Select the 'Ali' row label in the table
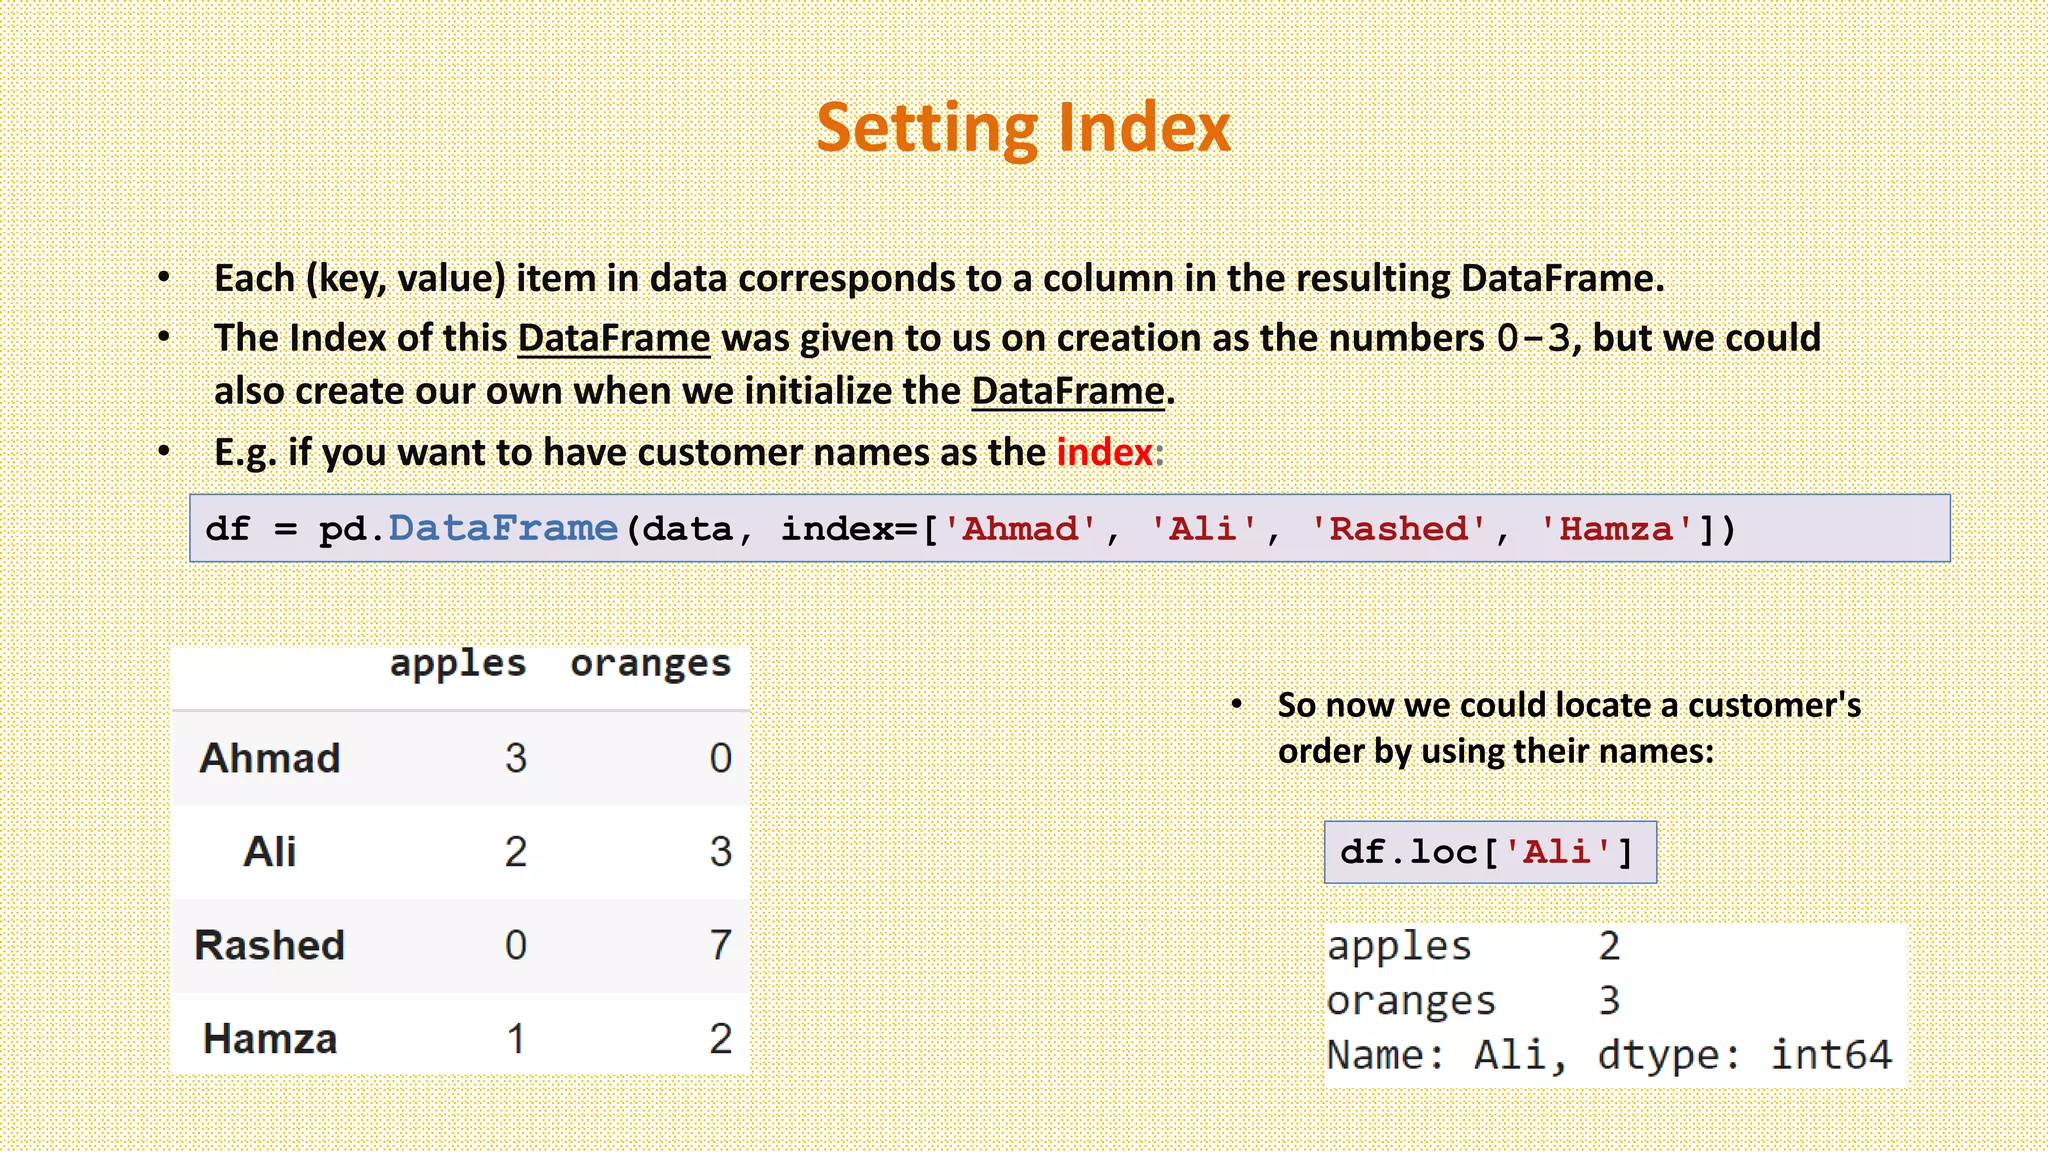 click(x=270, y=852)
